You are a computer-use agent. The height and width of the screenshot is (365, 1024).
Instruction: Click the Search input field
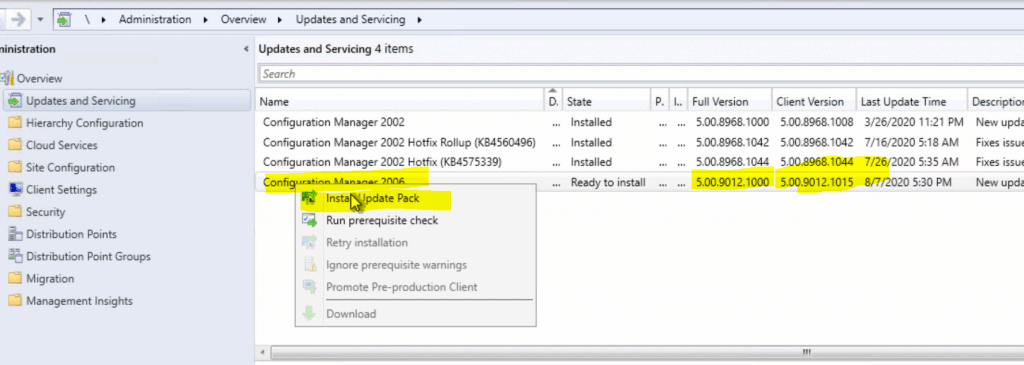[x=641, y=74]
